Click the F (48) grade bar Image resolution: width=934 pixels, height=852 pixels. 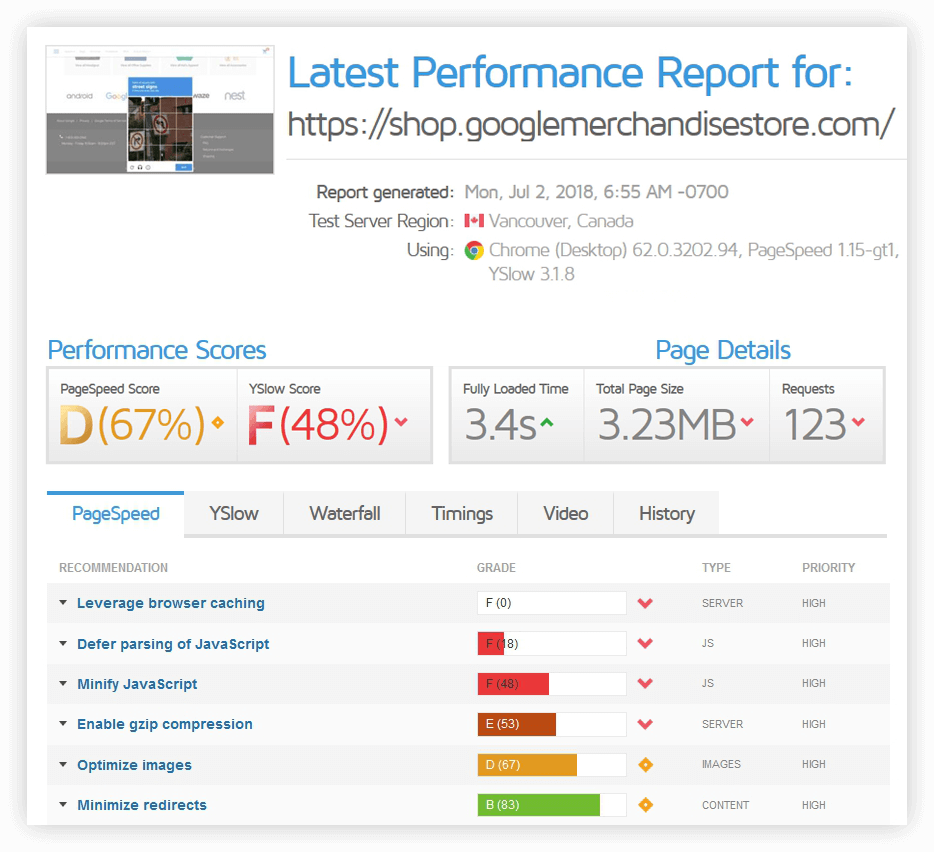552,683
